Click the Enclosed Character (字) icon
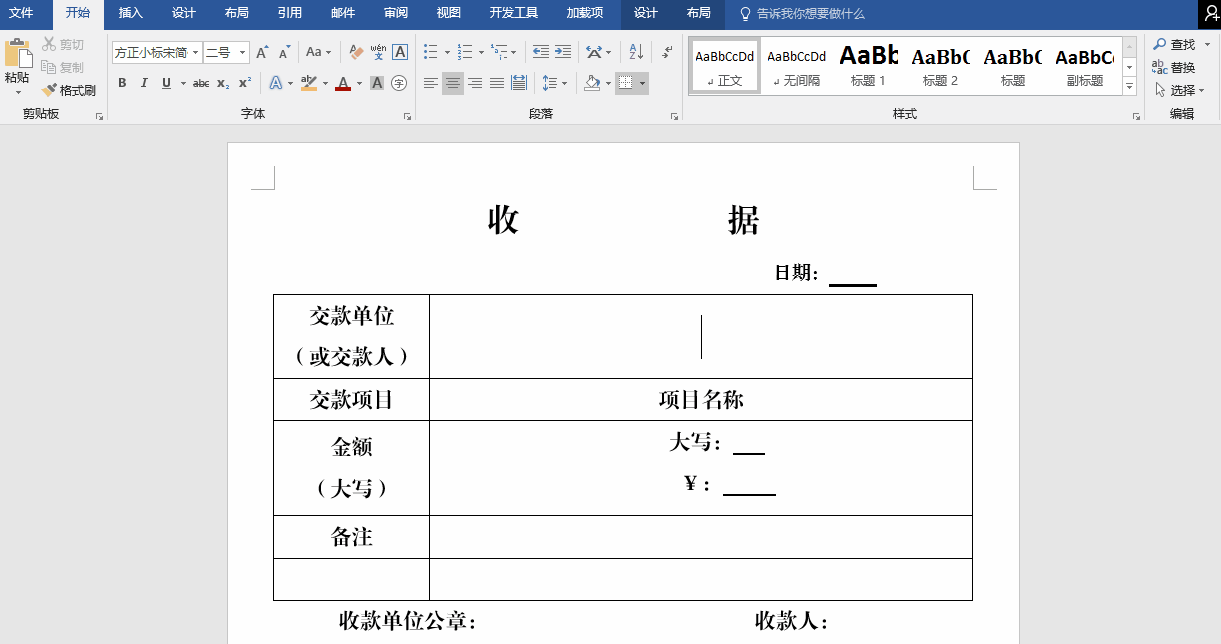Viewport: 1221px width, 644px height. tap(399, 83)
